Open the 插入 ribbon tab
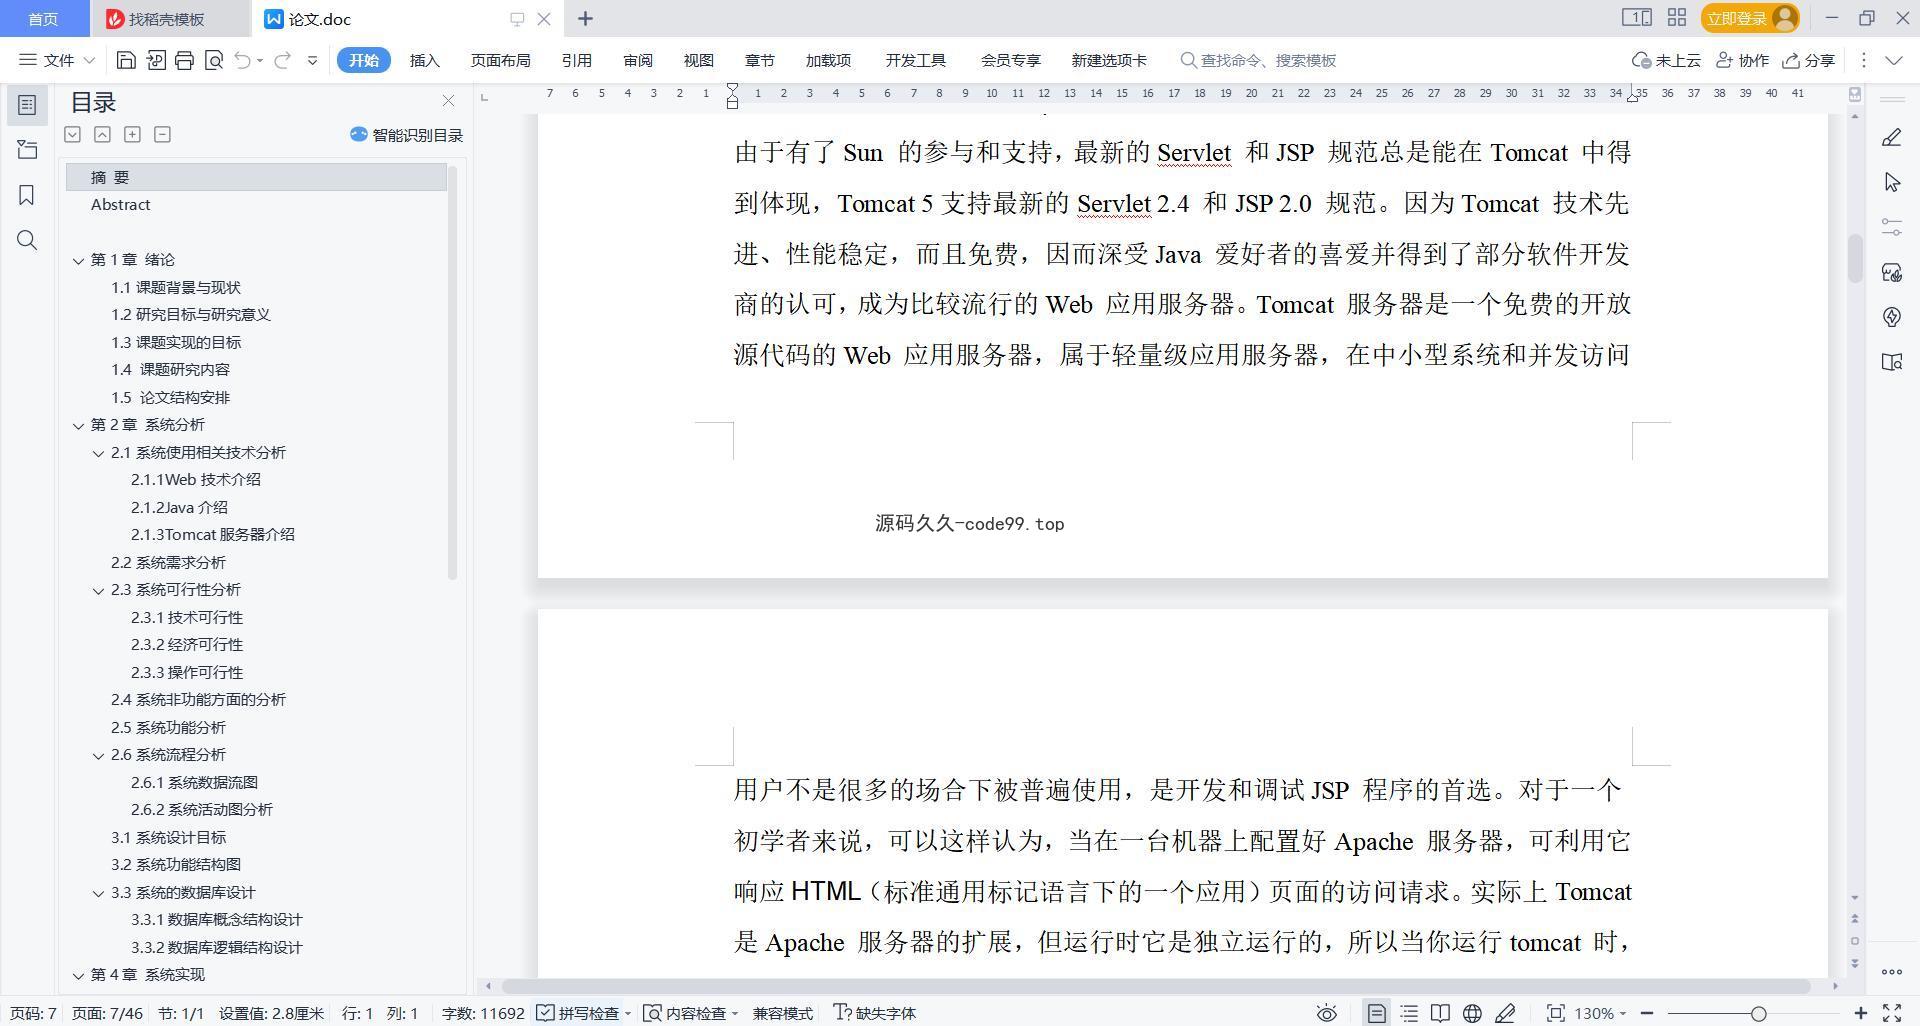 pos(424,60)
